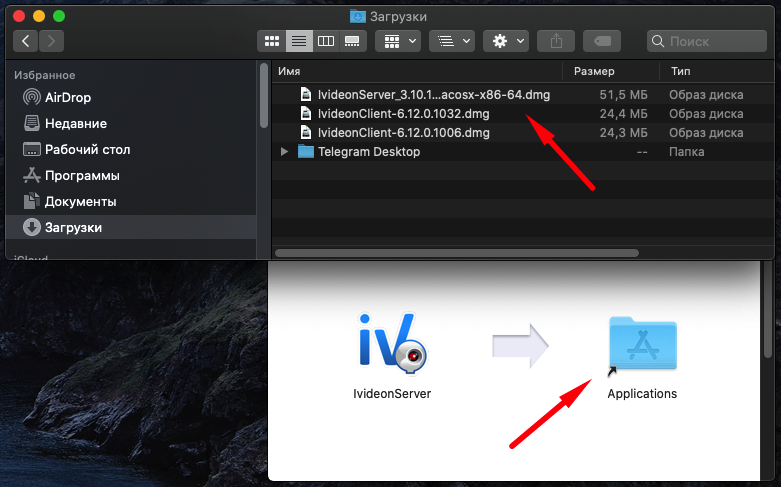This screenshot has width=781, height=487.
Task: Click the Загрузки folder icon in title bar
Action: point(357,16)
